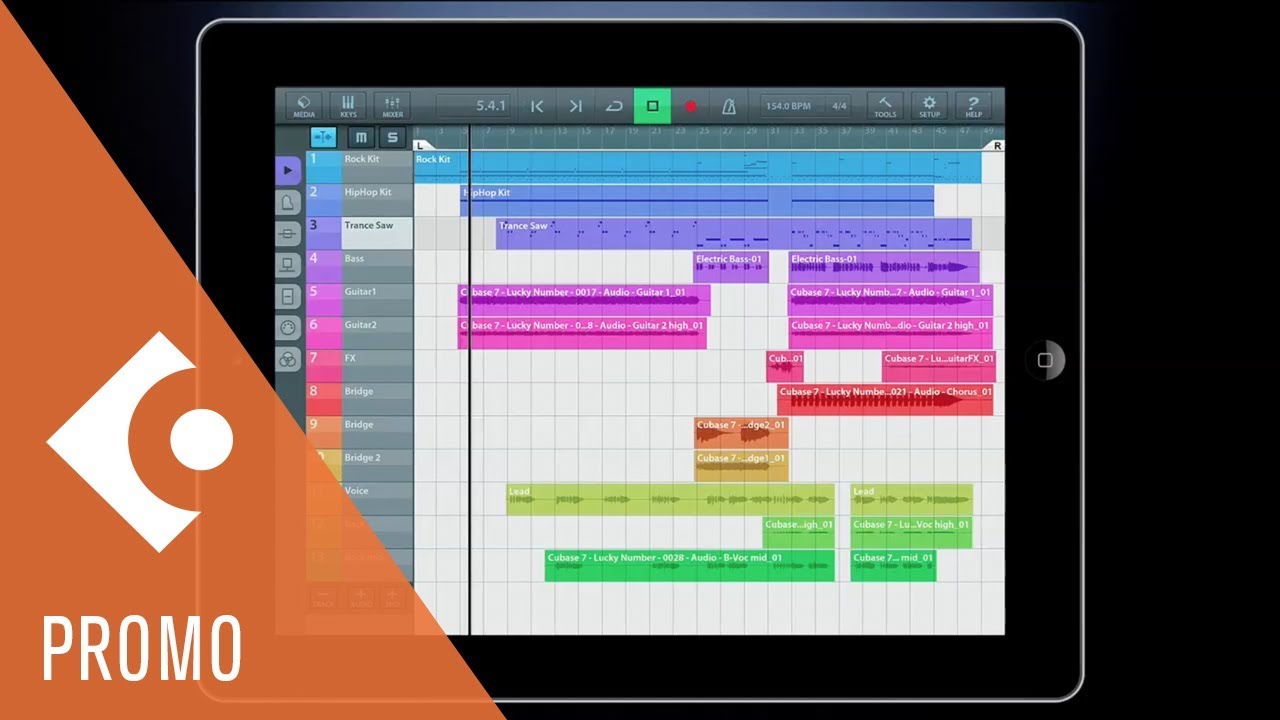1280x720 pixels.
Task: Open the instrument (piano) inspector section
Action: [288, 203]
